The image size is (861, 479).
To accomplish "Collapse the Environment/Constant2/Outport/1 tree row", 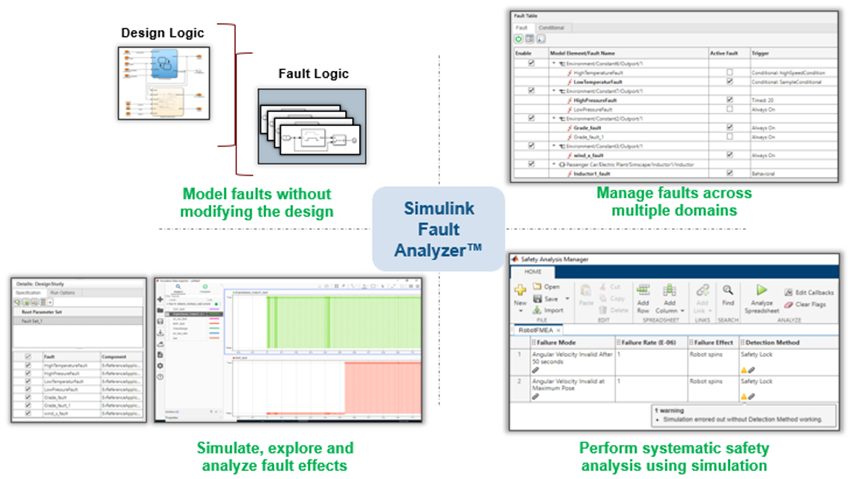I will coord(554,118).
